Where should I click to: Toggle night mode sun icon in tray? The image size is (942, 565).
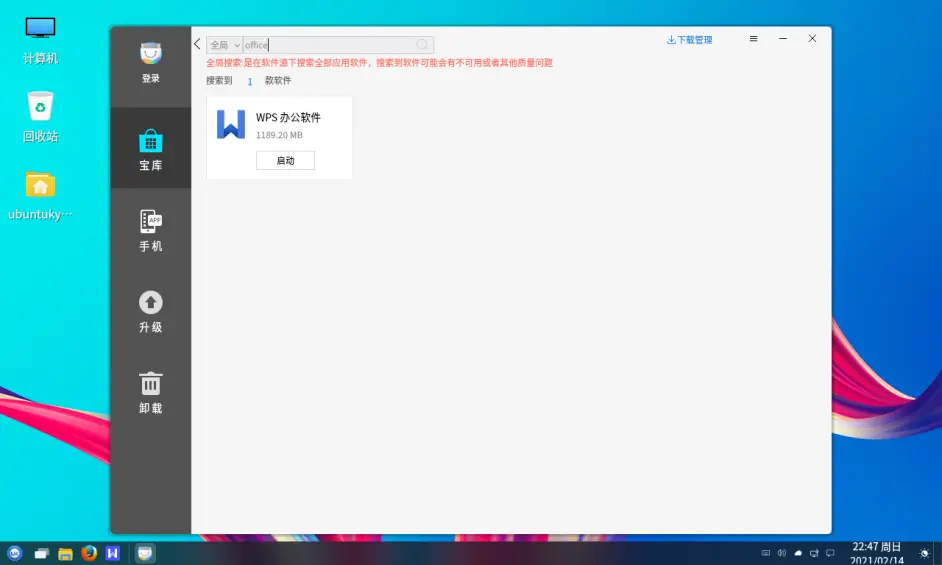(x=925, y=553)
